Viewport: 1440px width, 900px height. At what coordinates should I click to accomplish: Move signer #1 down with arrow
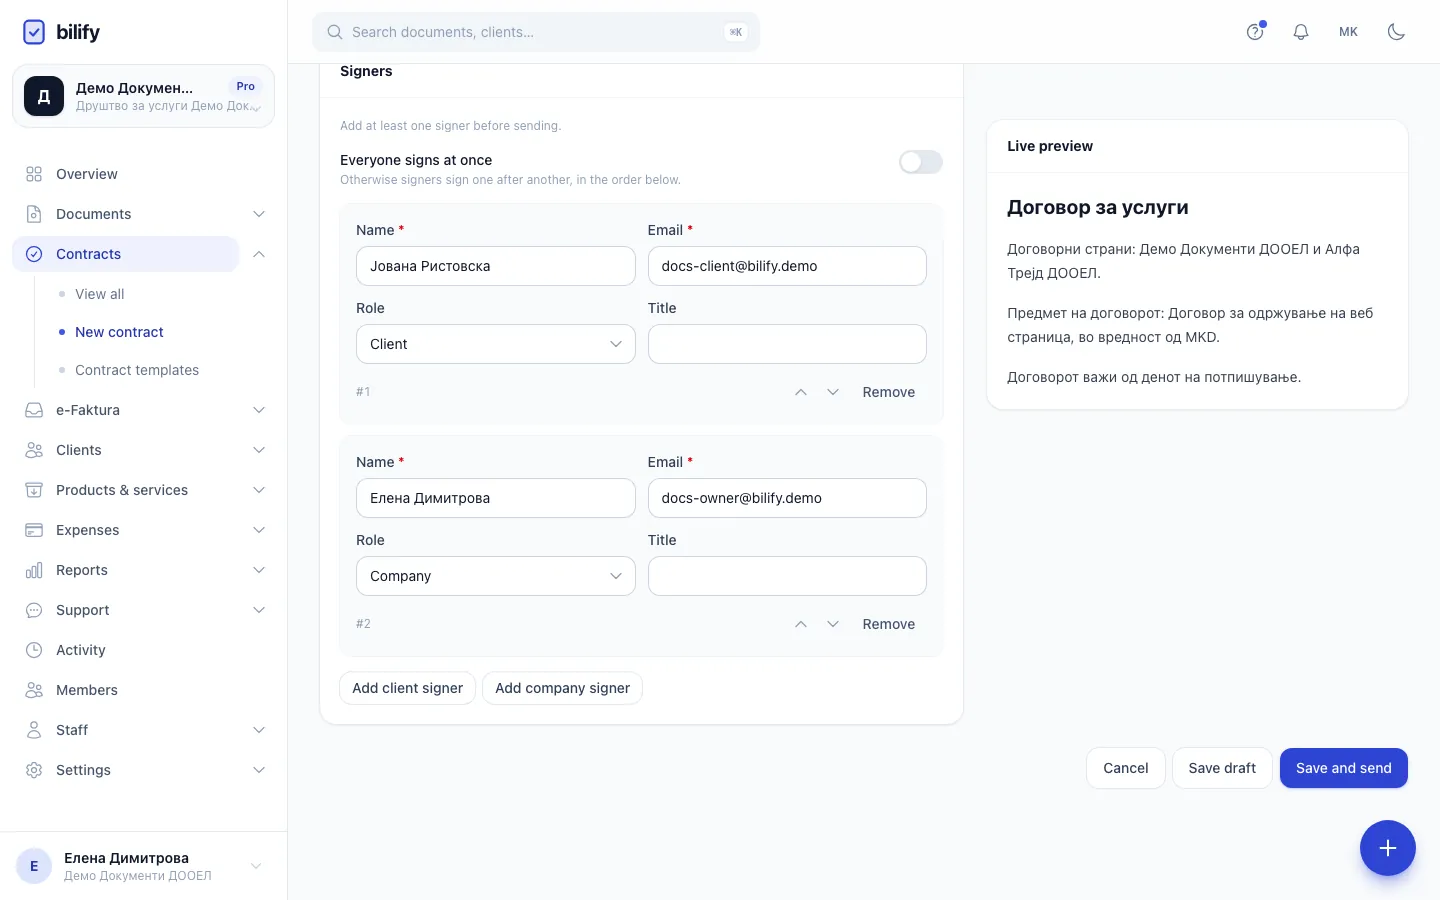[x=833, y=392]
